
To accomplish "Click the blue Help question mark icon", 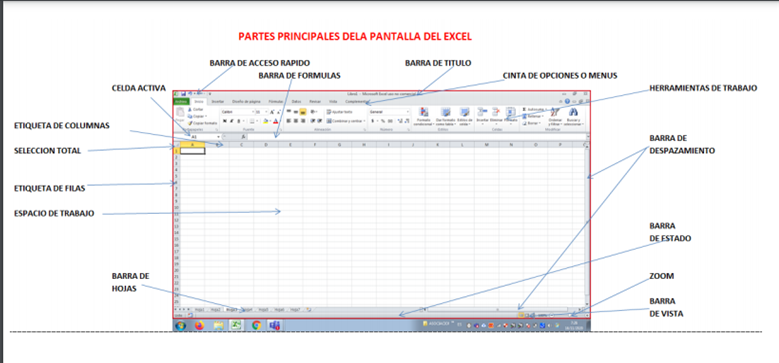I will [567, 101].
